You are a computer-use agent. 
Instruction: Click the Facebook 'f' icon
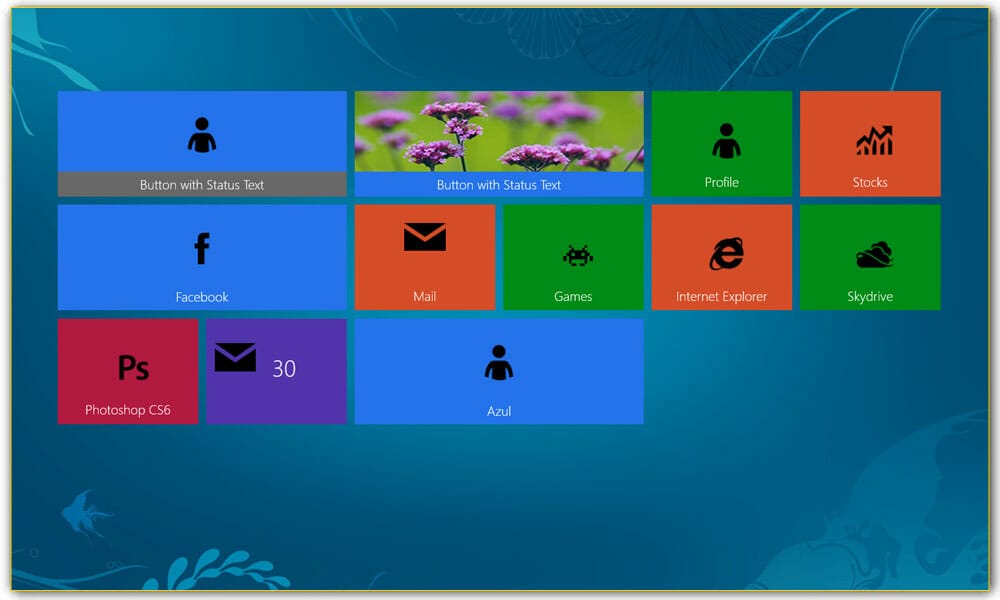click(x=201, y=247)
